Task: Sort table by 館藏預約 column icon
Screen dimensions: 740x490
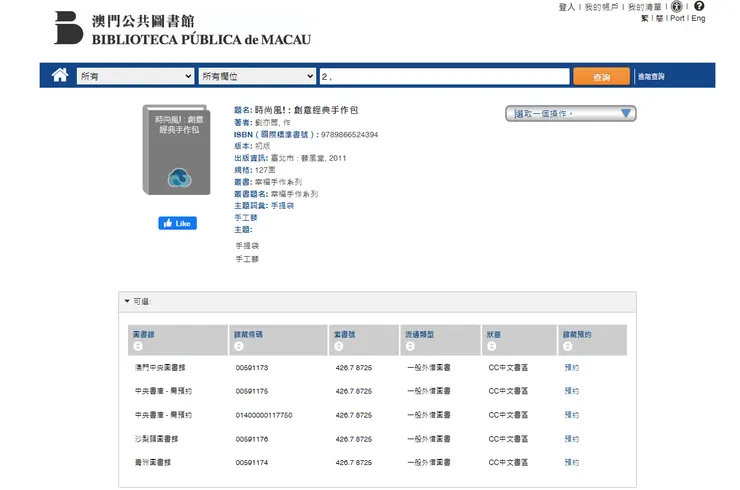Action: point(567,346)
